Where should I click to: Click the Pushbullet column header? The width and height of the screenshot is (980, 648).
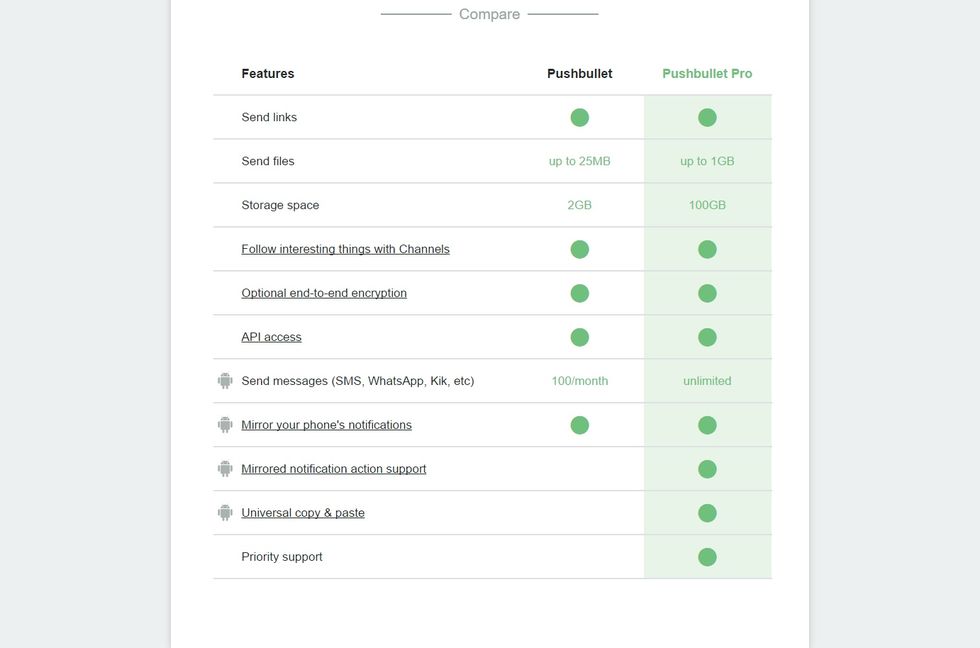point(580,74)
